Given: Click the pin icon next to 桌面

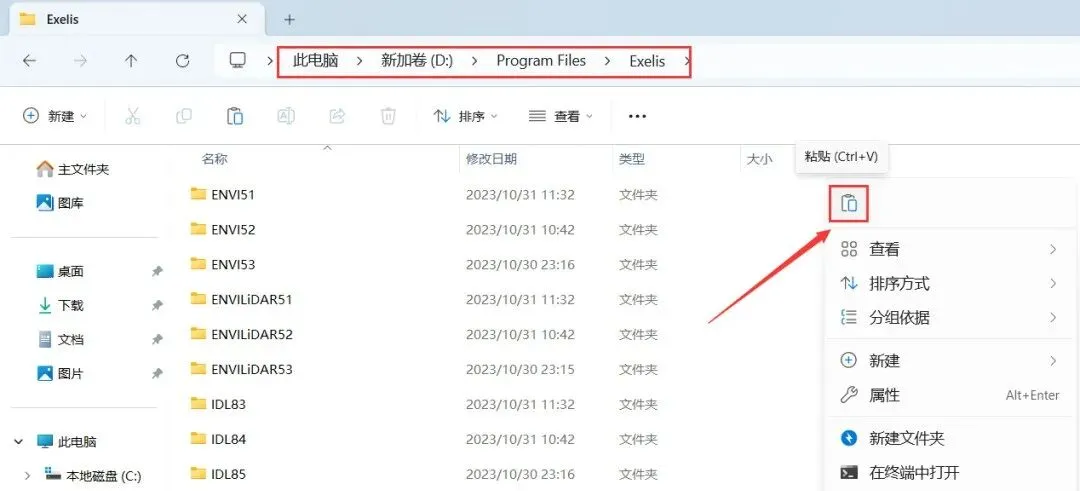Looking at the screenshot, I should pyautogui.click(x=157, y=271).
